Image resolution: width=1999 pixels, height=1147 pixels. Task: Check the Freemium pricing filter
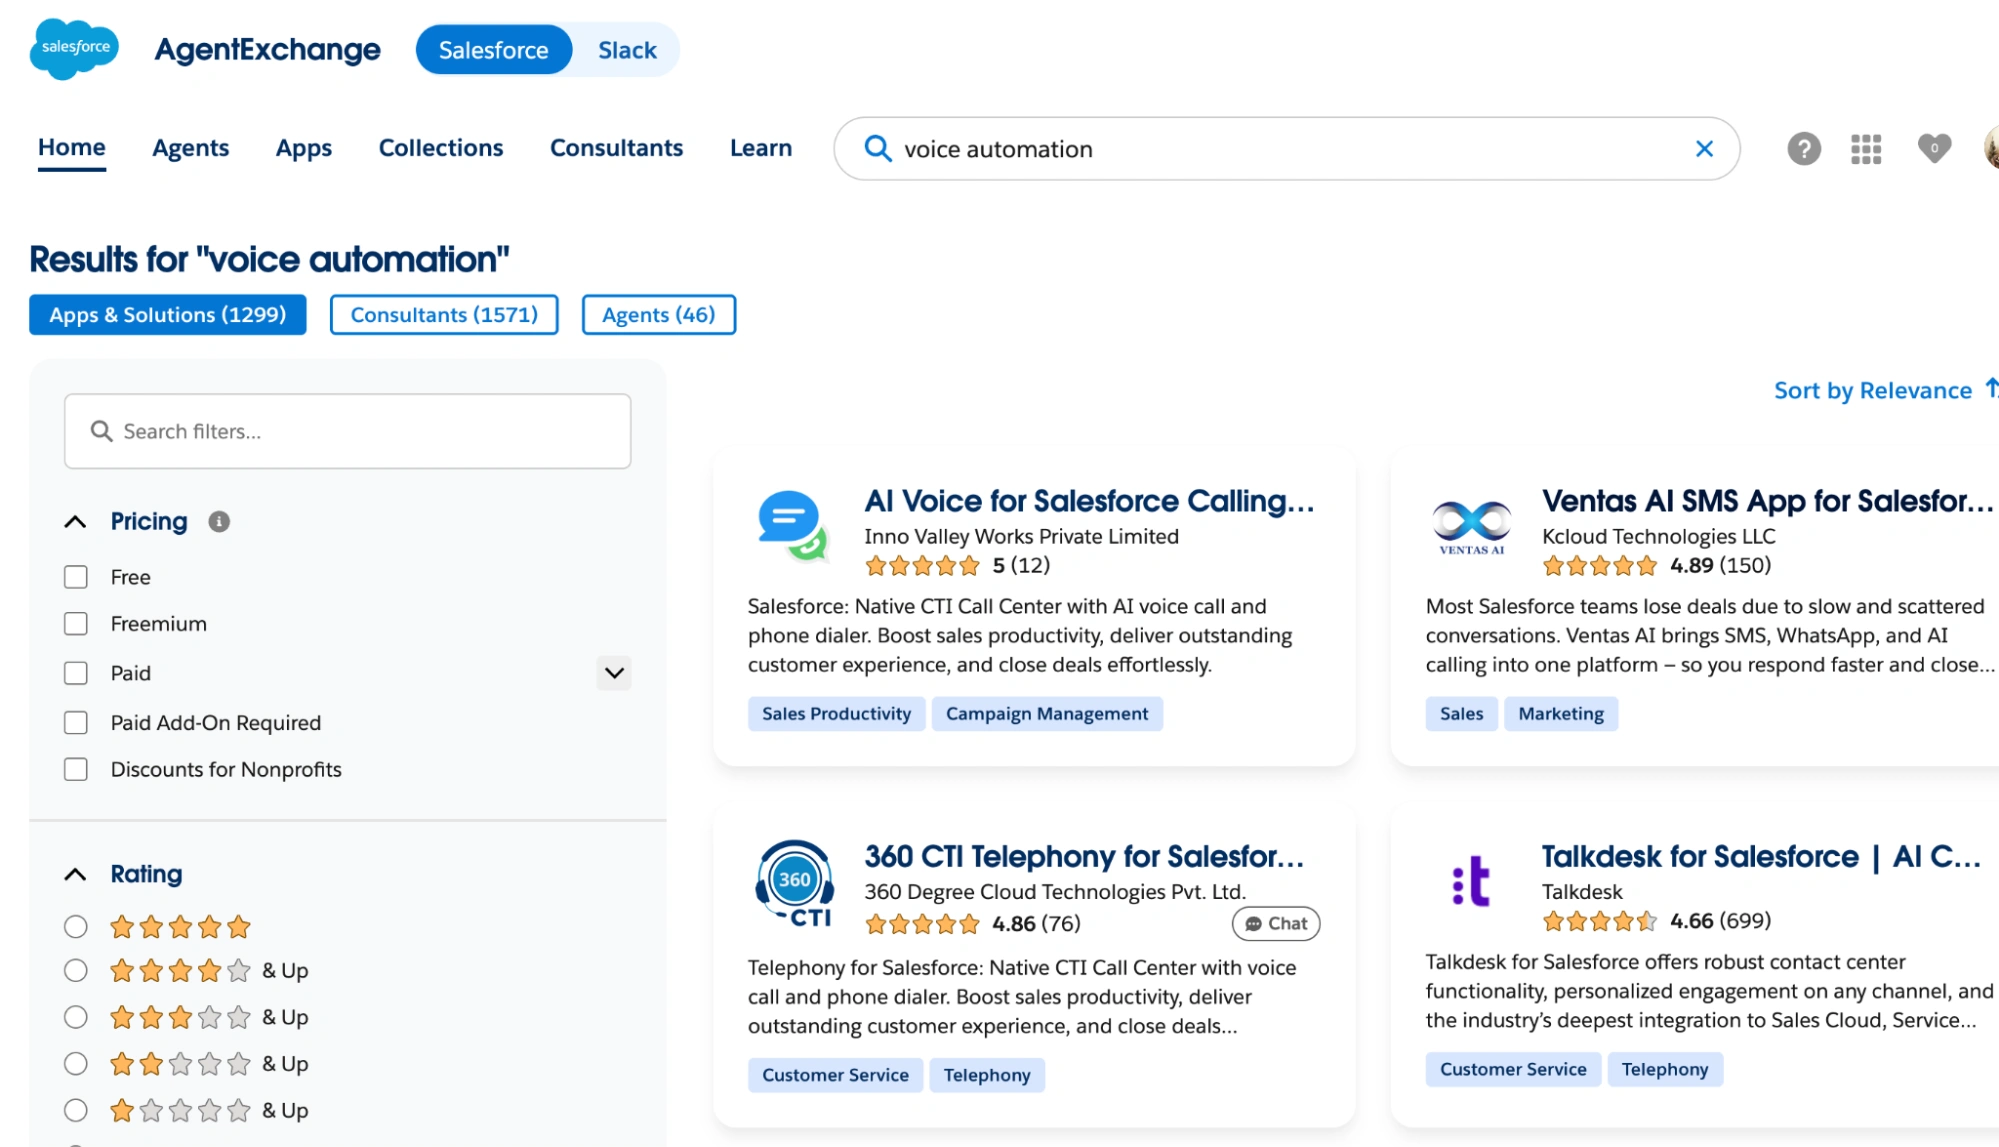pos(76,624)
